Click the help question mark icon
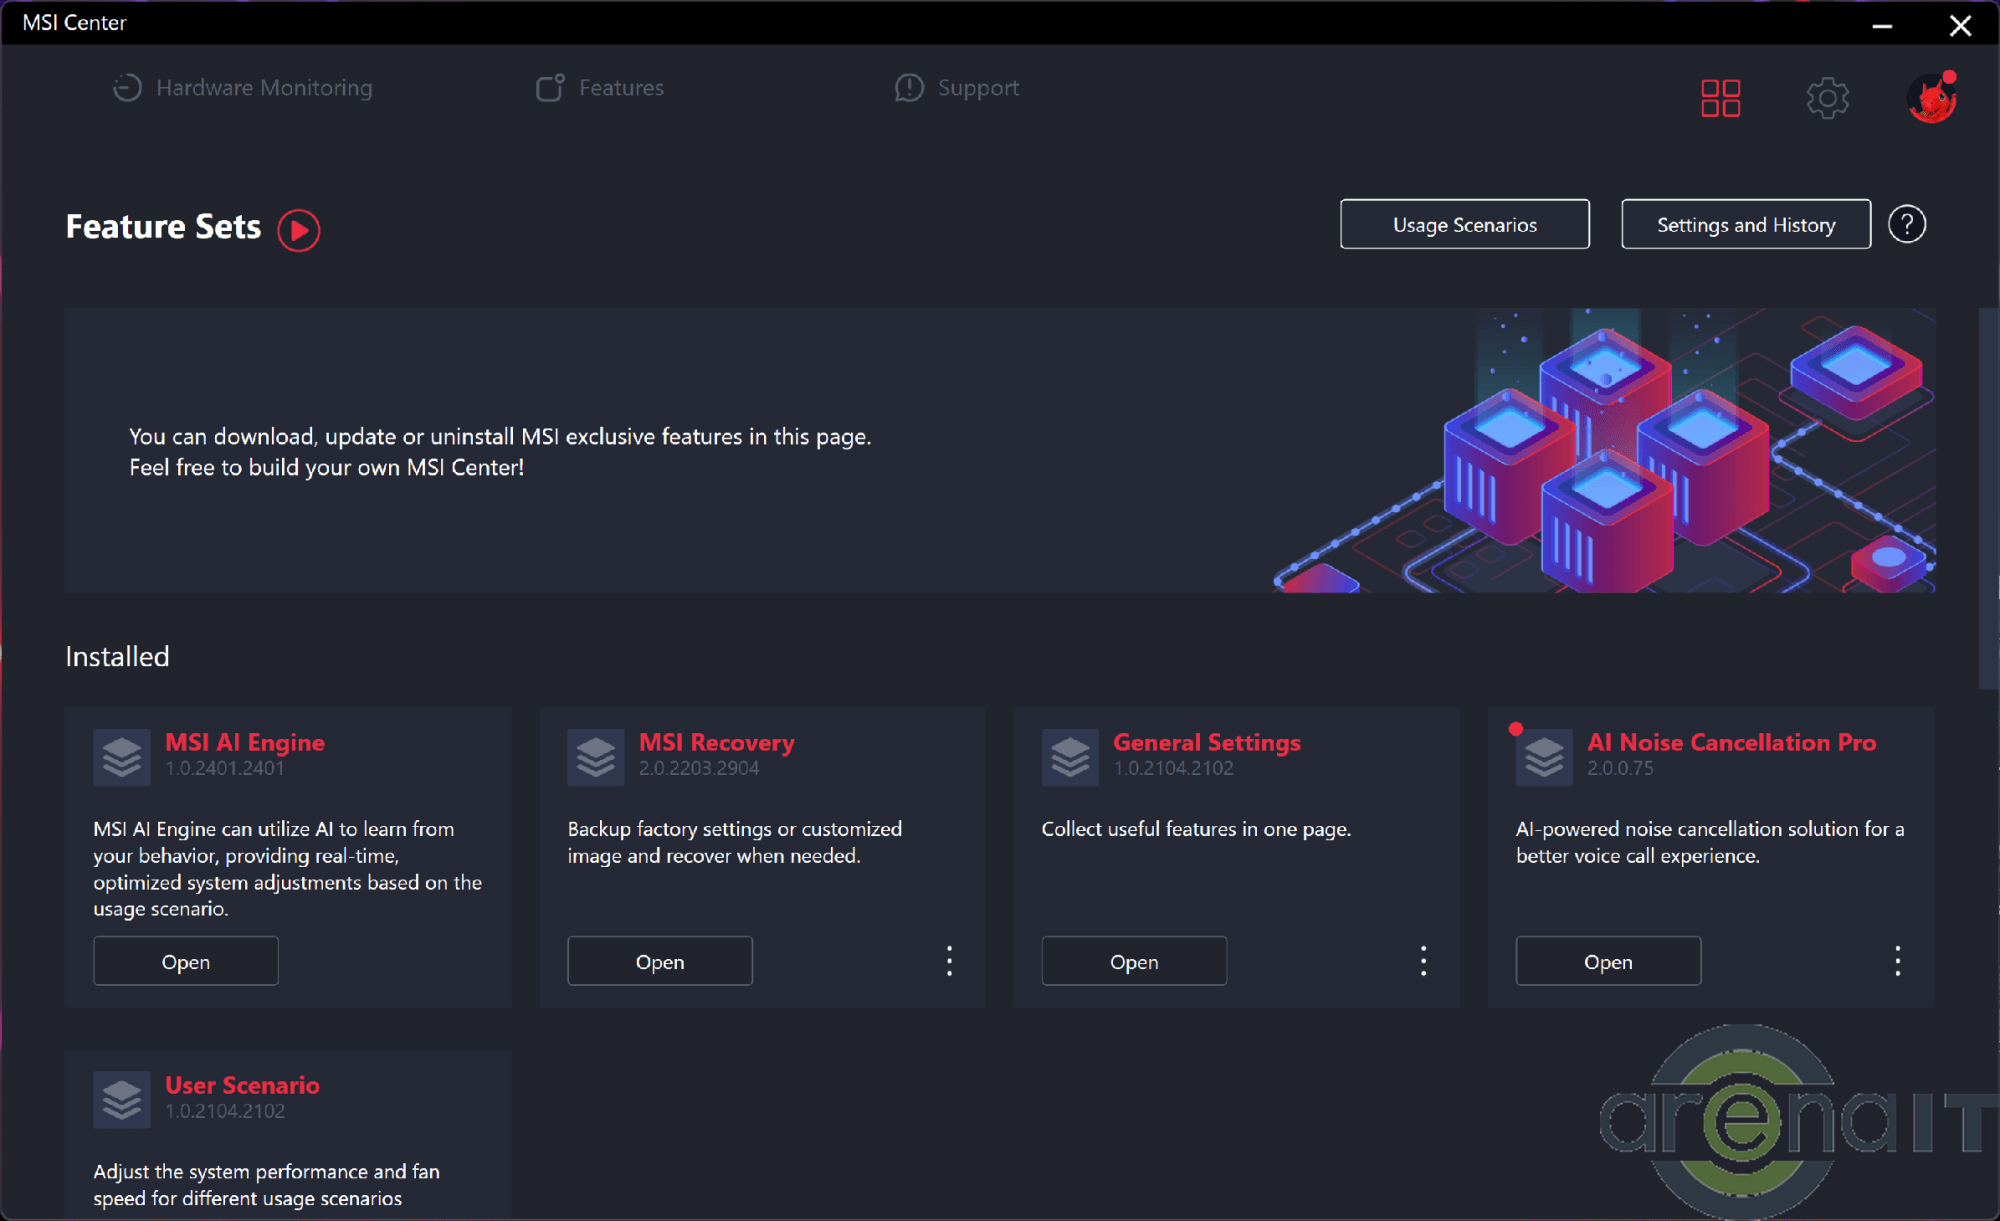 1906,224
